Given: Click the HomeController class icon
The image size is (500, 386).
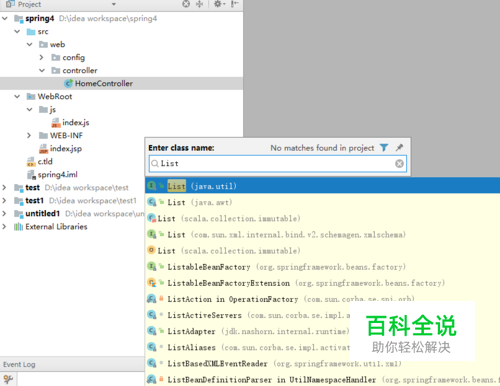Looking at the screenshot, I should point(68,83).
